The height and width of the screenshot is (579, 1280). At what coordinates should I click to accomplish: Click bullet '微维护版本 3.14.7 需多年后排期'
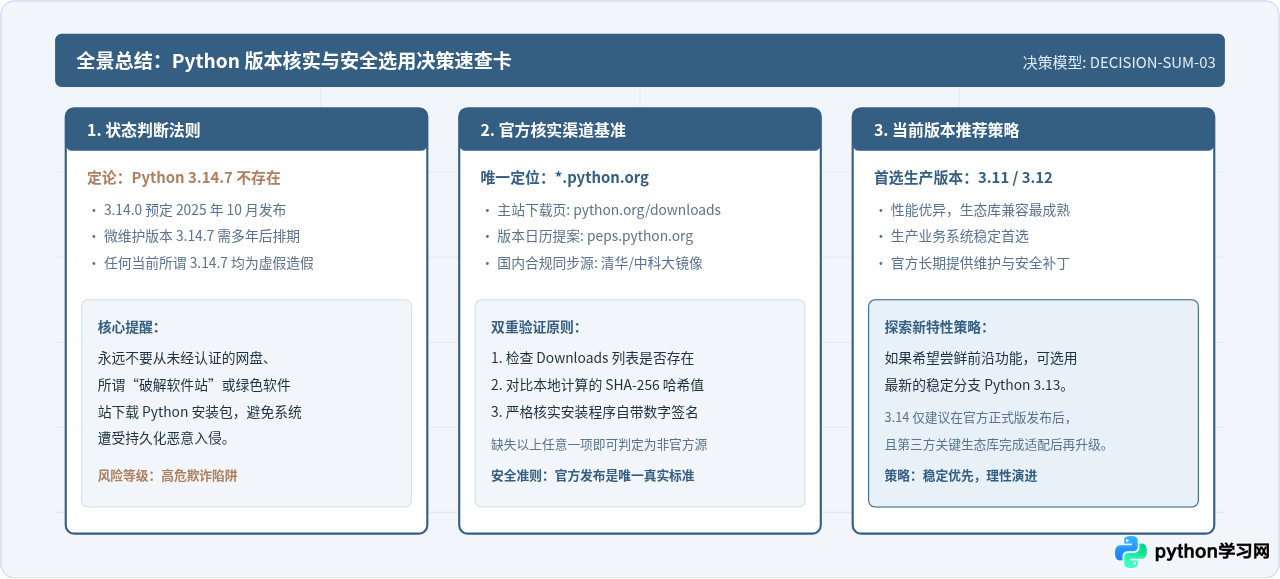click(x=202, y=237)
